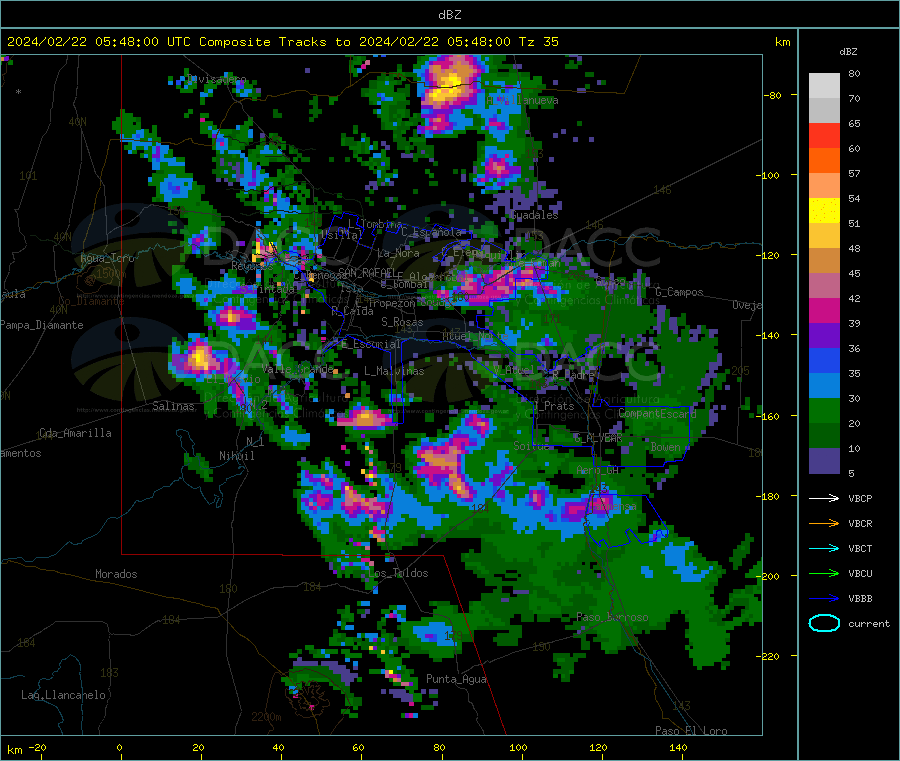
Task: Pick the light blue 35-30 dBZ swatch
Action: [x=824, y=386]
